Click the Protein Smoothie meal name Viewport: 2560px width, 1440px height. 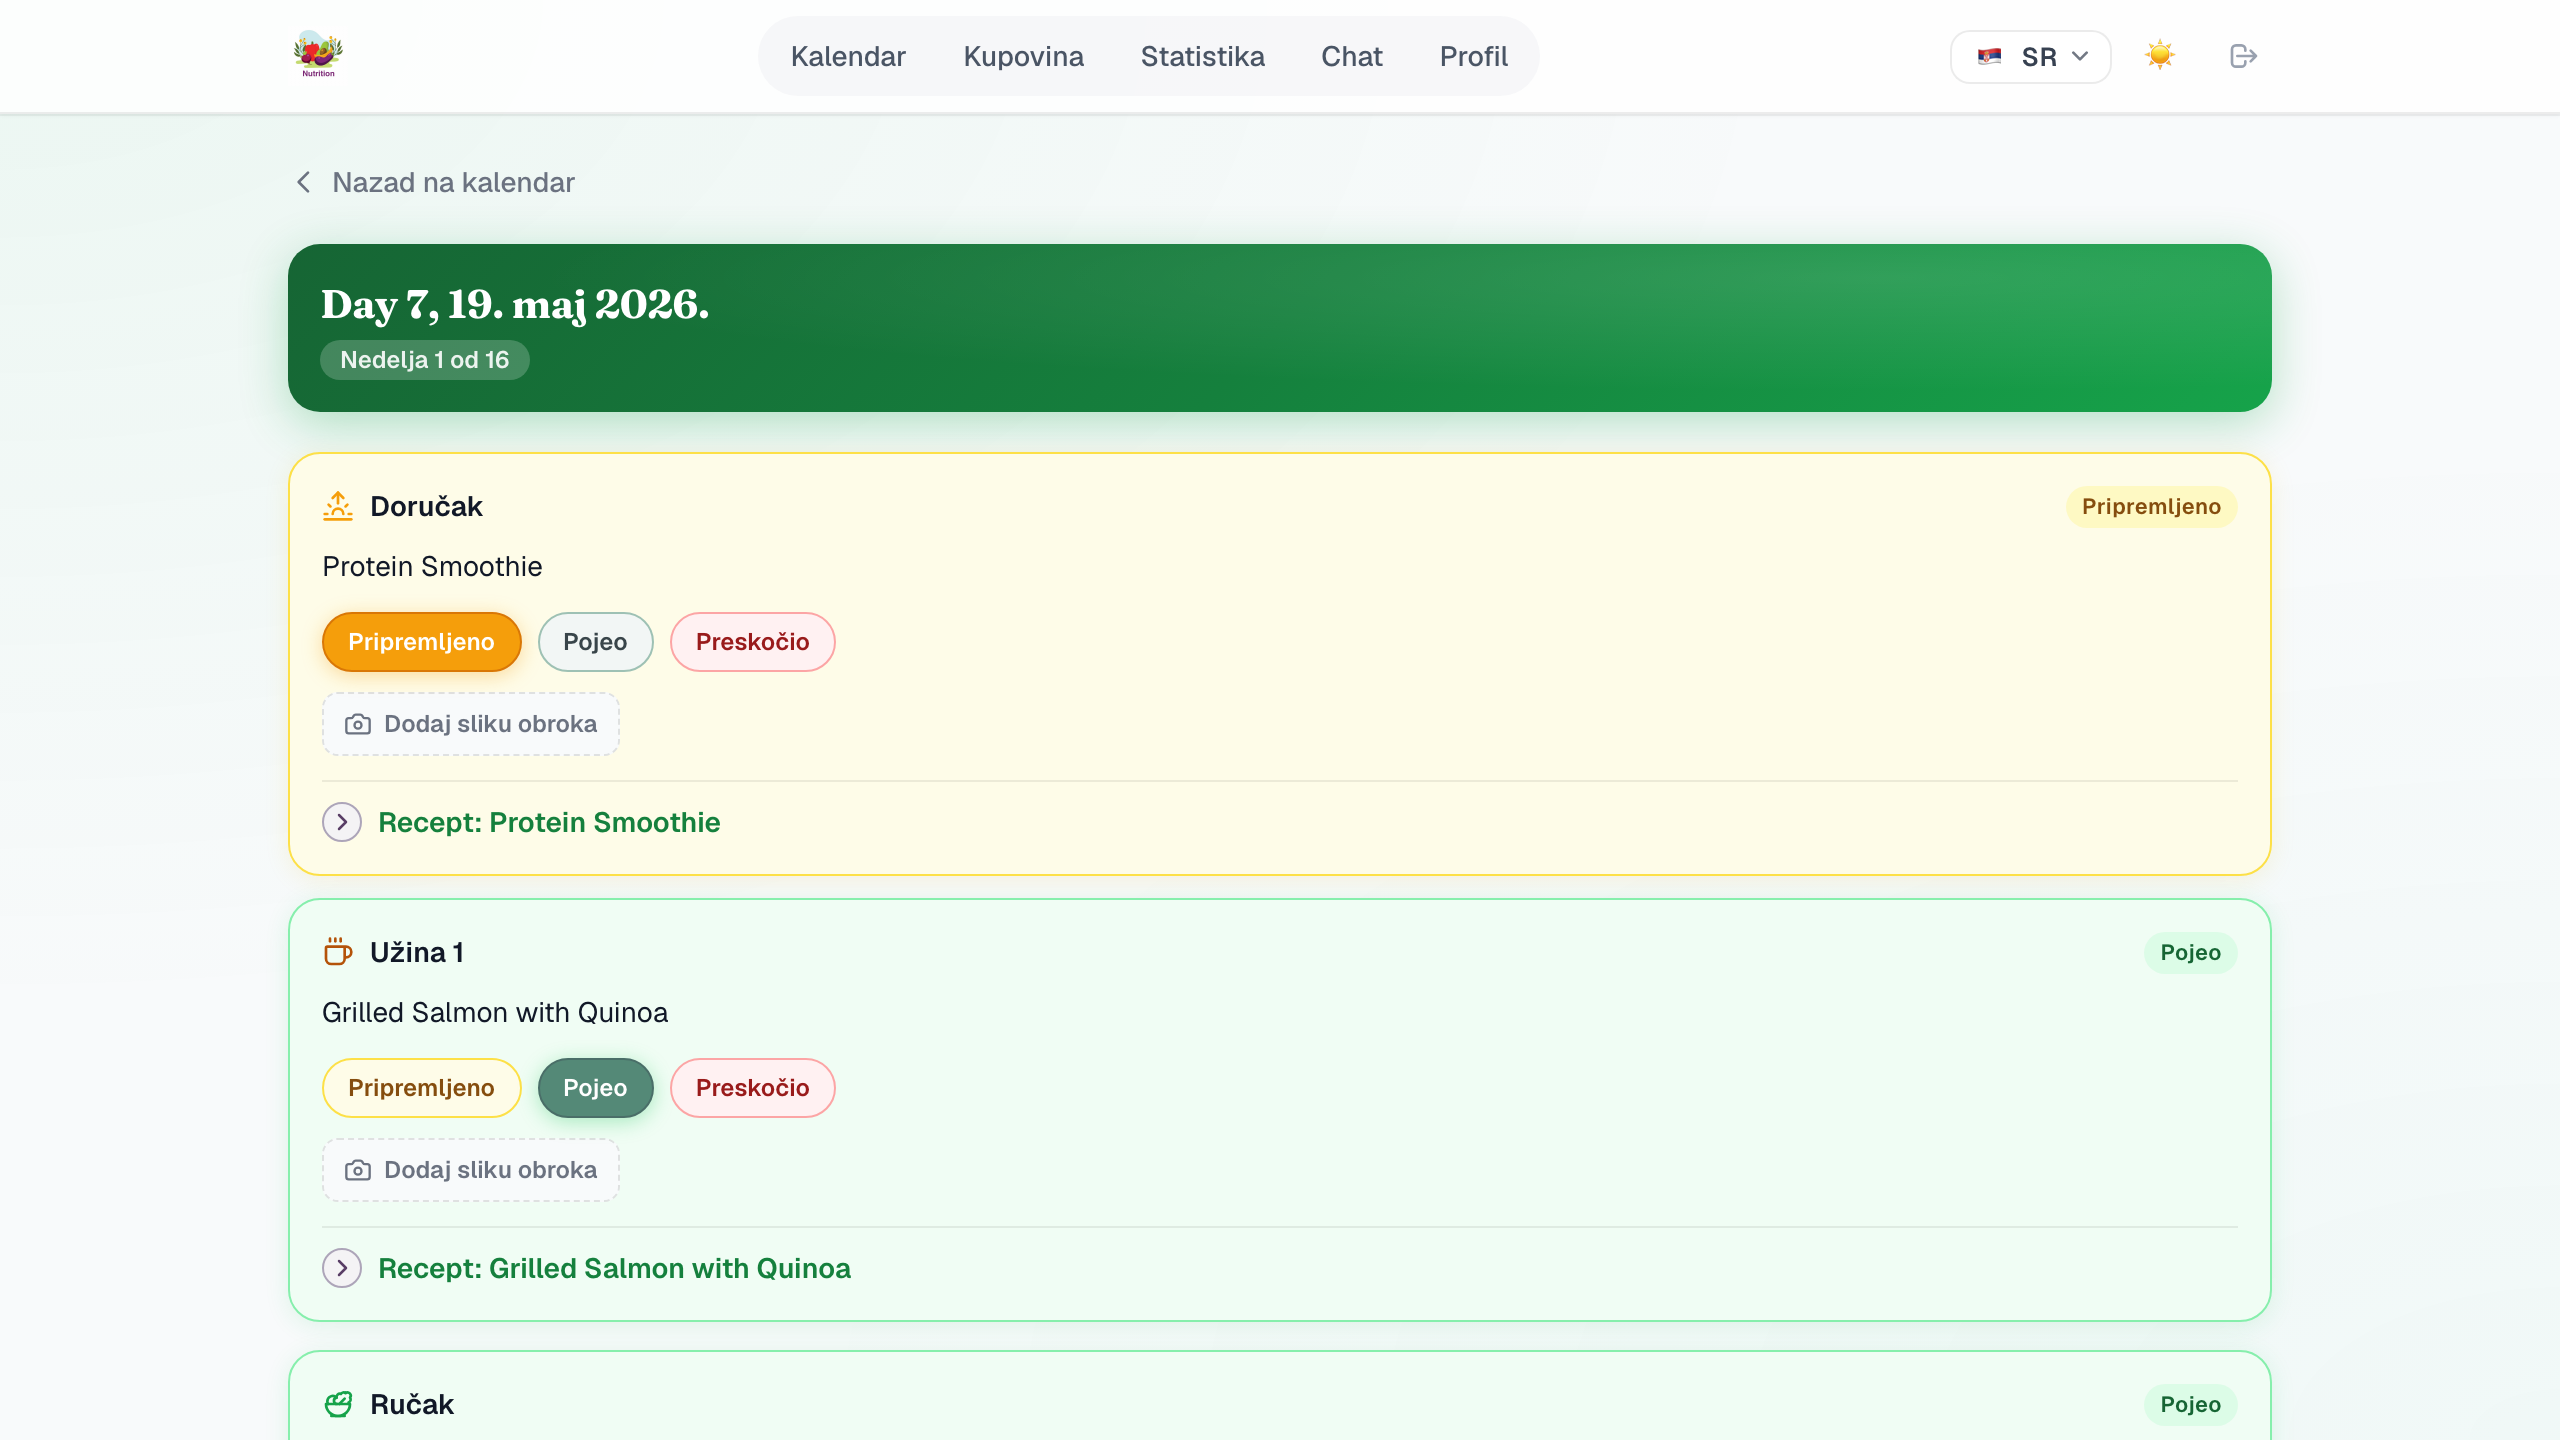point(432,566)
